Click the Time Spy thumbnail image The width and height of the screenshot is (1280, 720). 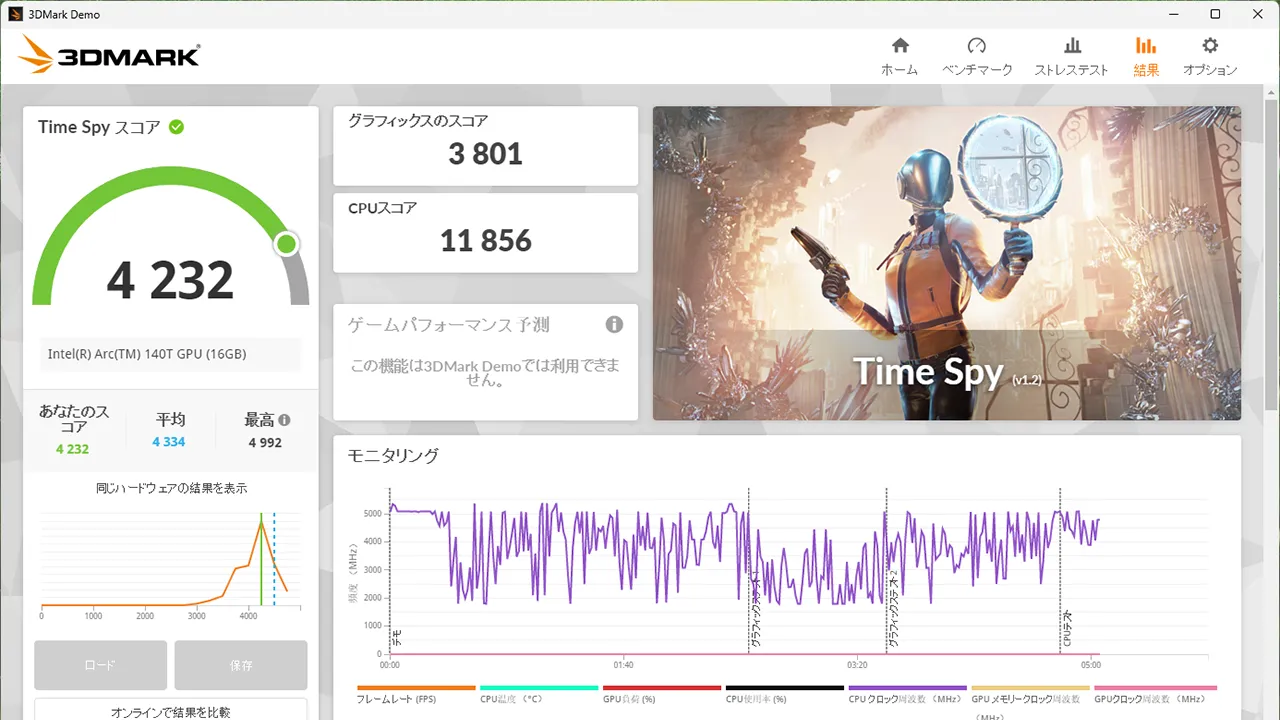947,263
